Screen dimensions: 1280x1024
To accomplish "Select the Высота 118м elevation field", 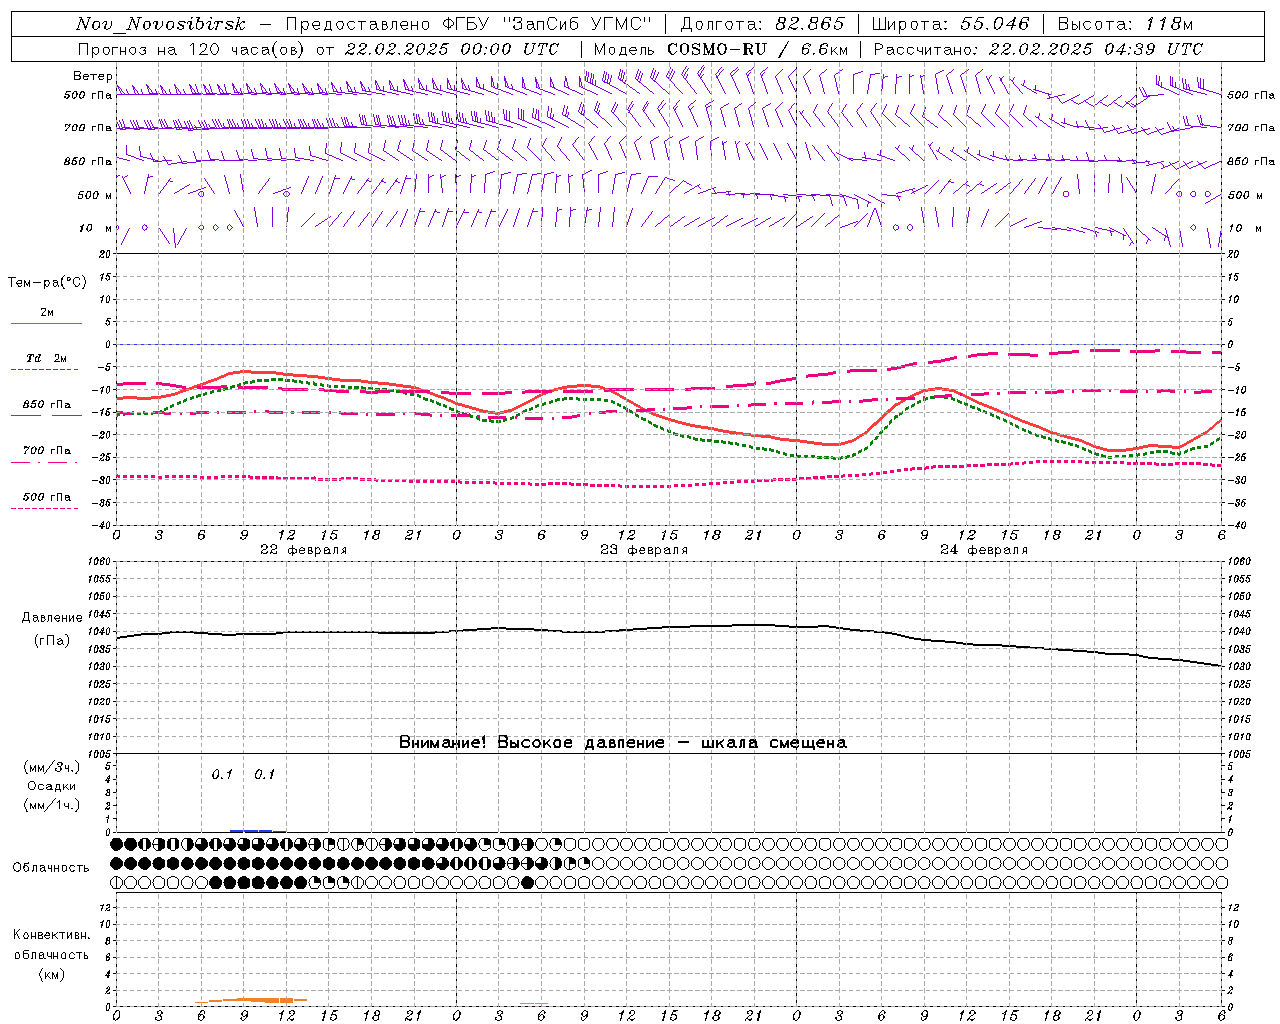I will click(x=1125, y=24).
